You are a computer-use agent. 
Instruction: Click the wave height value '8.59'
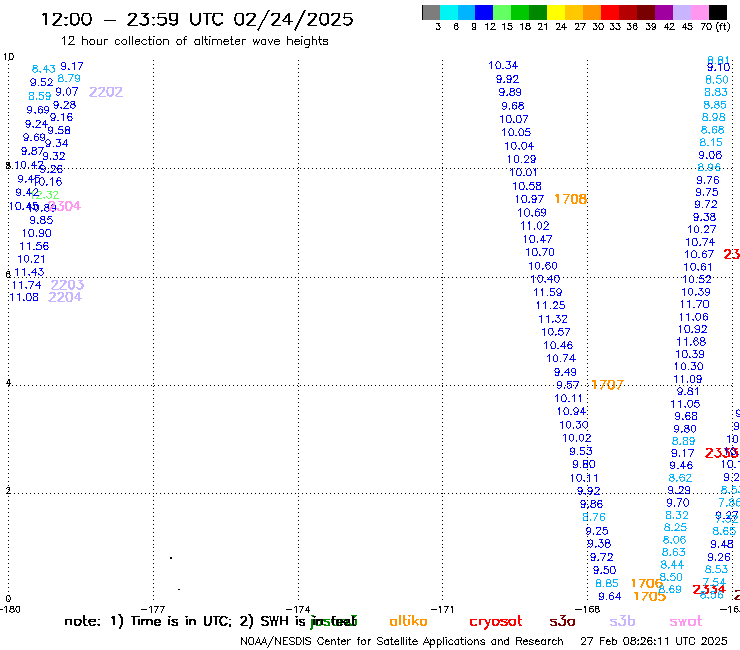[40, 96]
